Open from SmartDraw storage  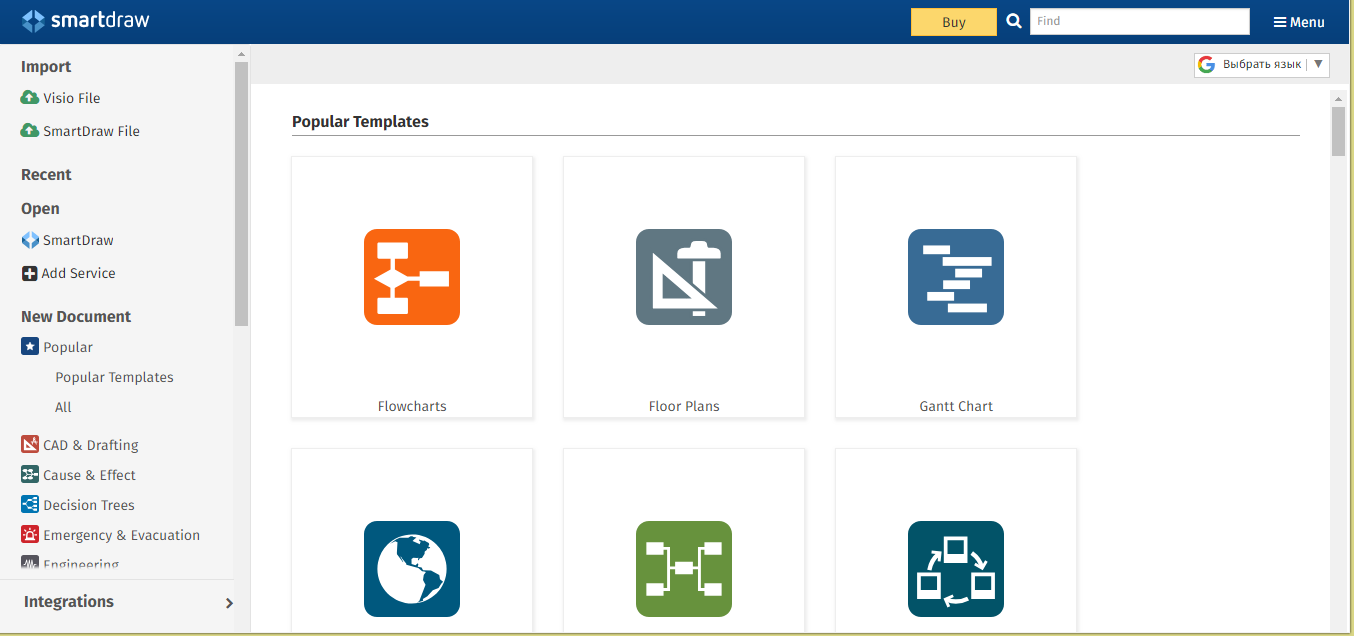[x=78, y=240]
